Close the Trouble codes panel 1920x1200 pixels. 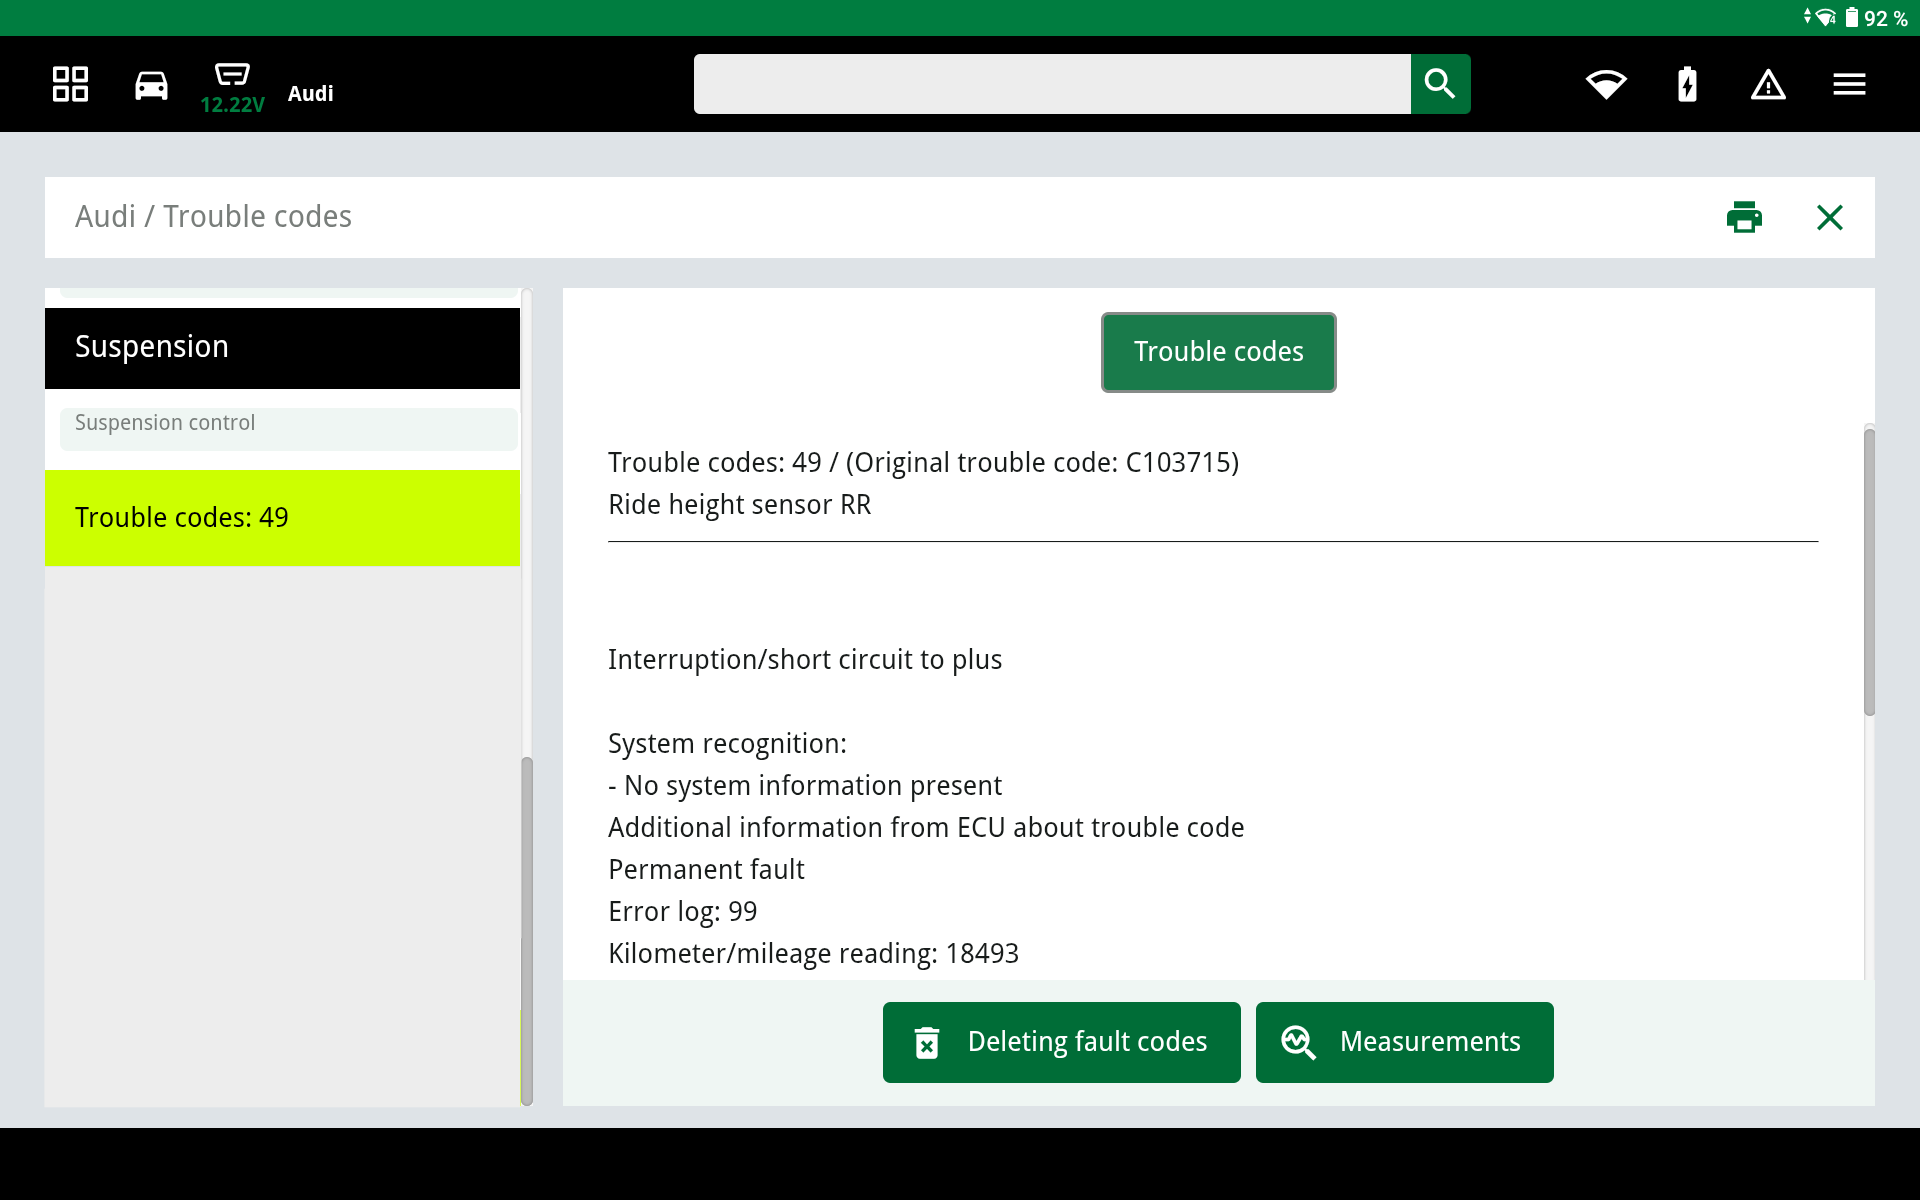pyautogui.click(x=1829, y=217)
